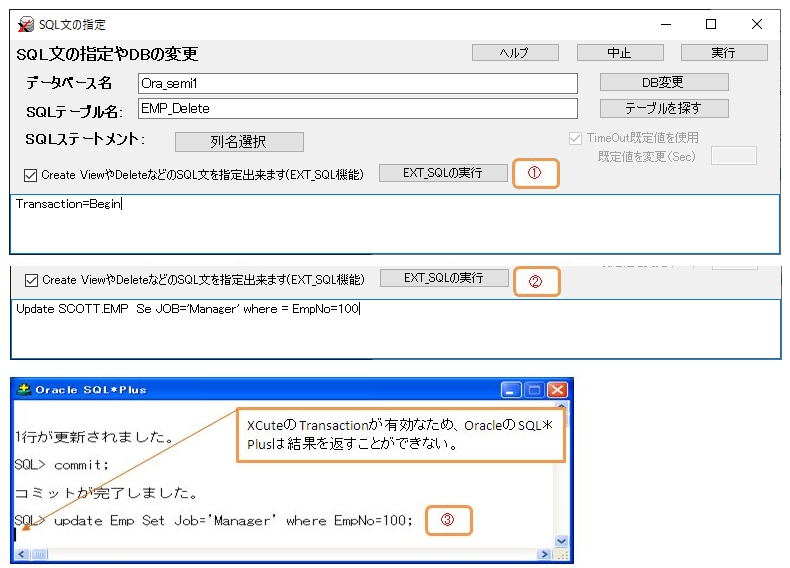Click the 'コミットが完了しました。' message
Screen dimensions: 790x568
click(x=107, y=492)
